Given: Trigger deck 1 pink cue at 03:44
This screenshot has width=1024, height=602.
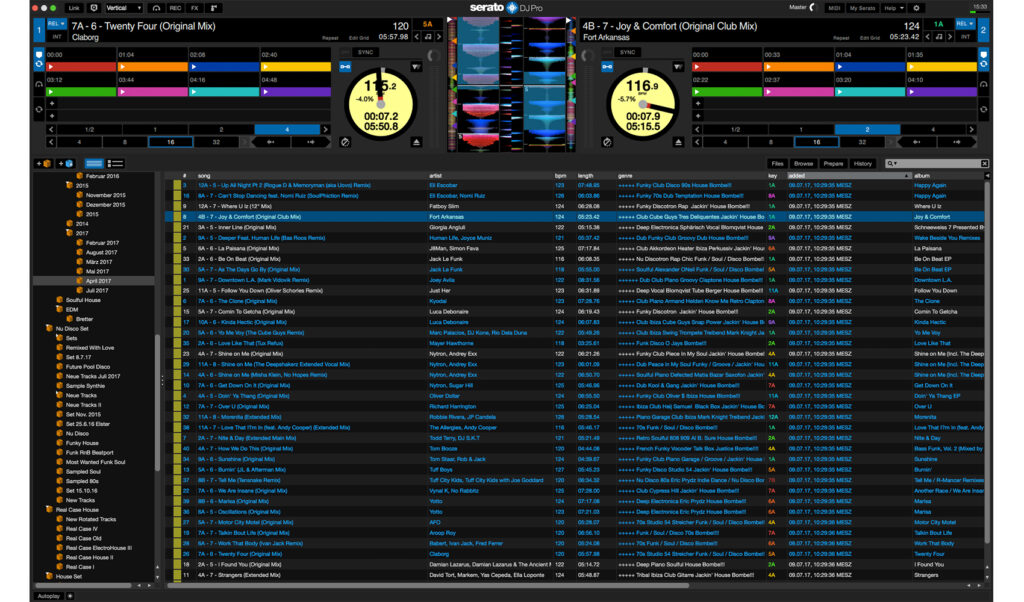Looking at the screenshot, I should [152, 92].
